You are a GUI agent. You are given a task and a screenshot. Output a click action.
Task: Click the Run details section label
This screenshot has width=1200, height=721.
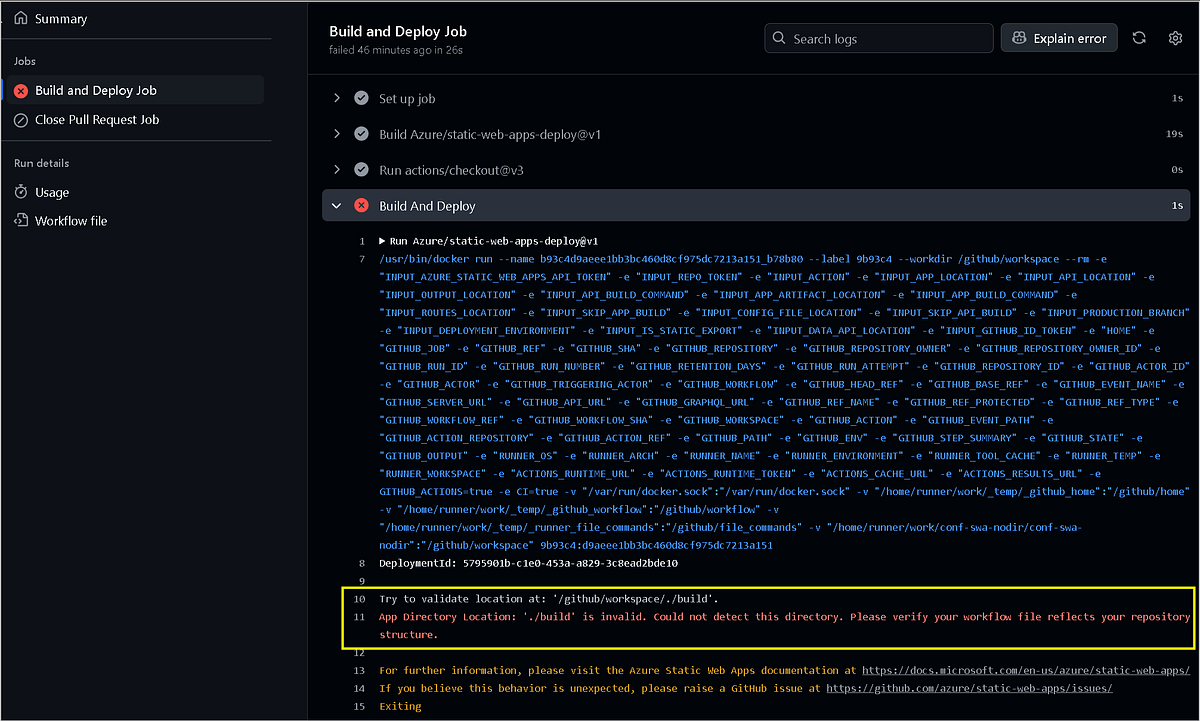41,163
